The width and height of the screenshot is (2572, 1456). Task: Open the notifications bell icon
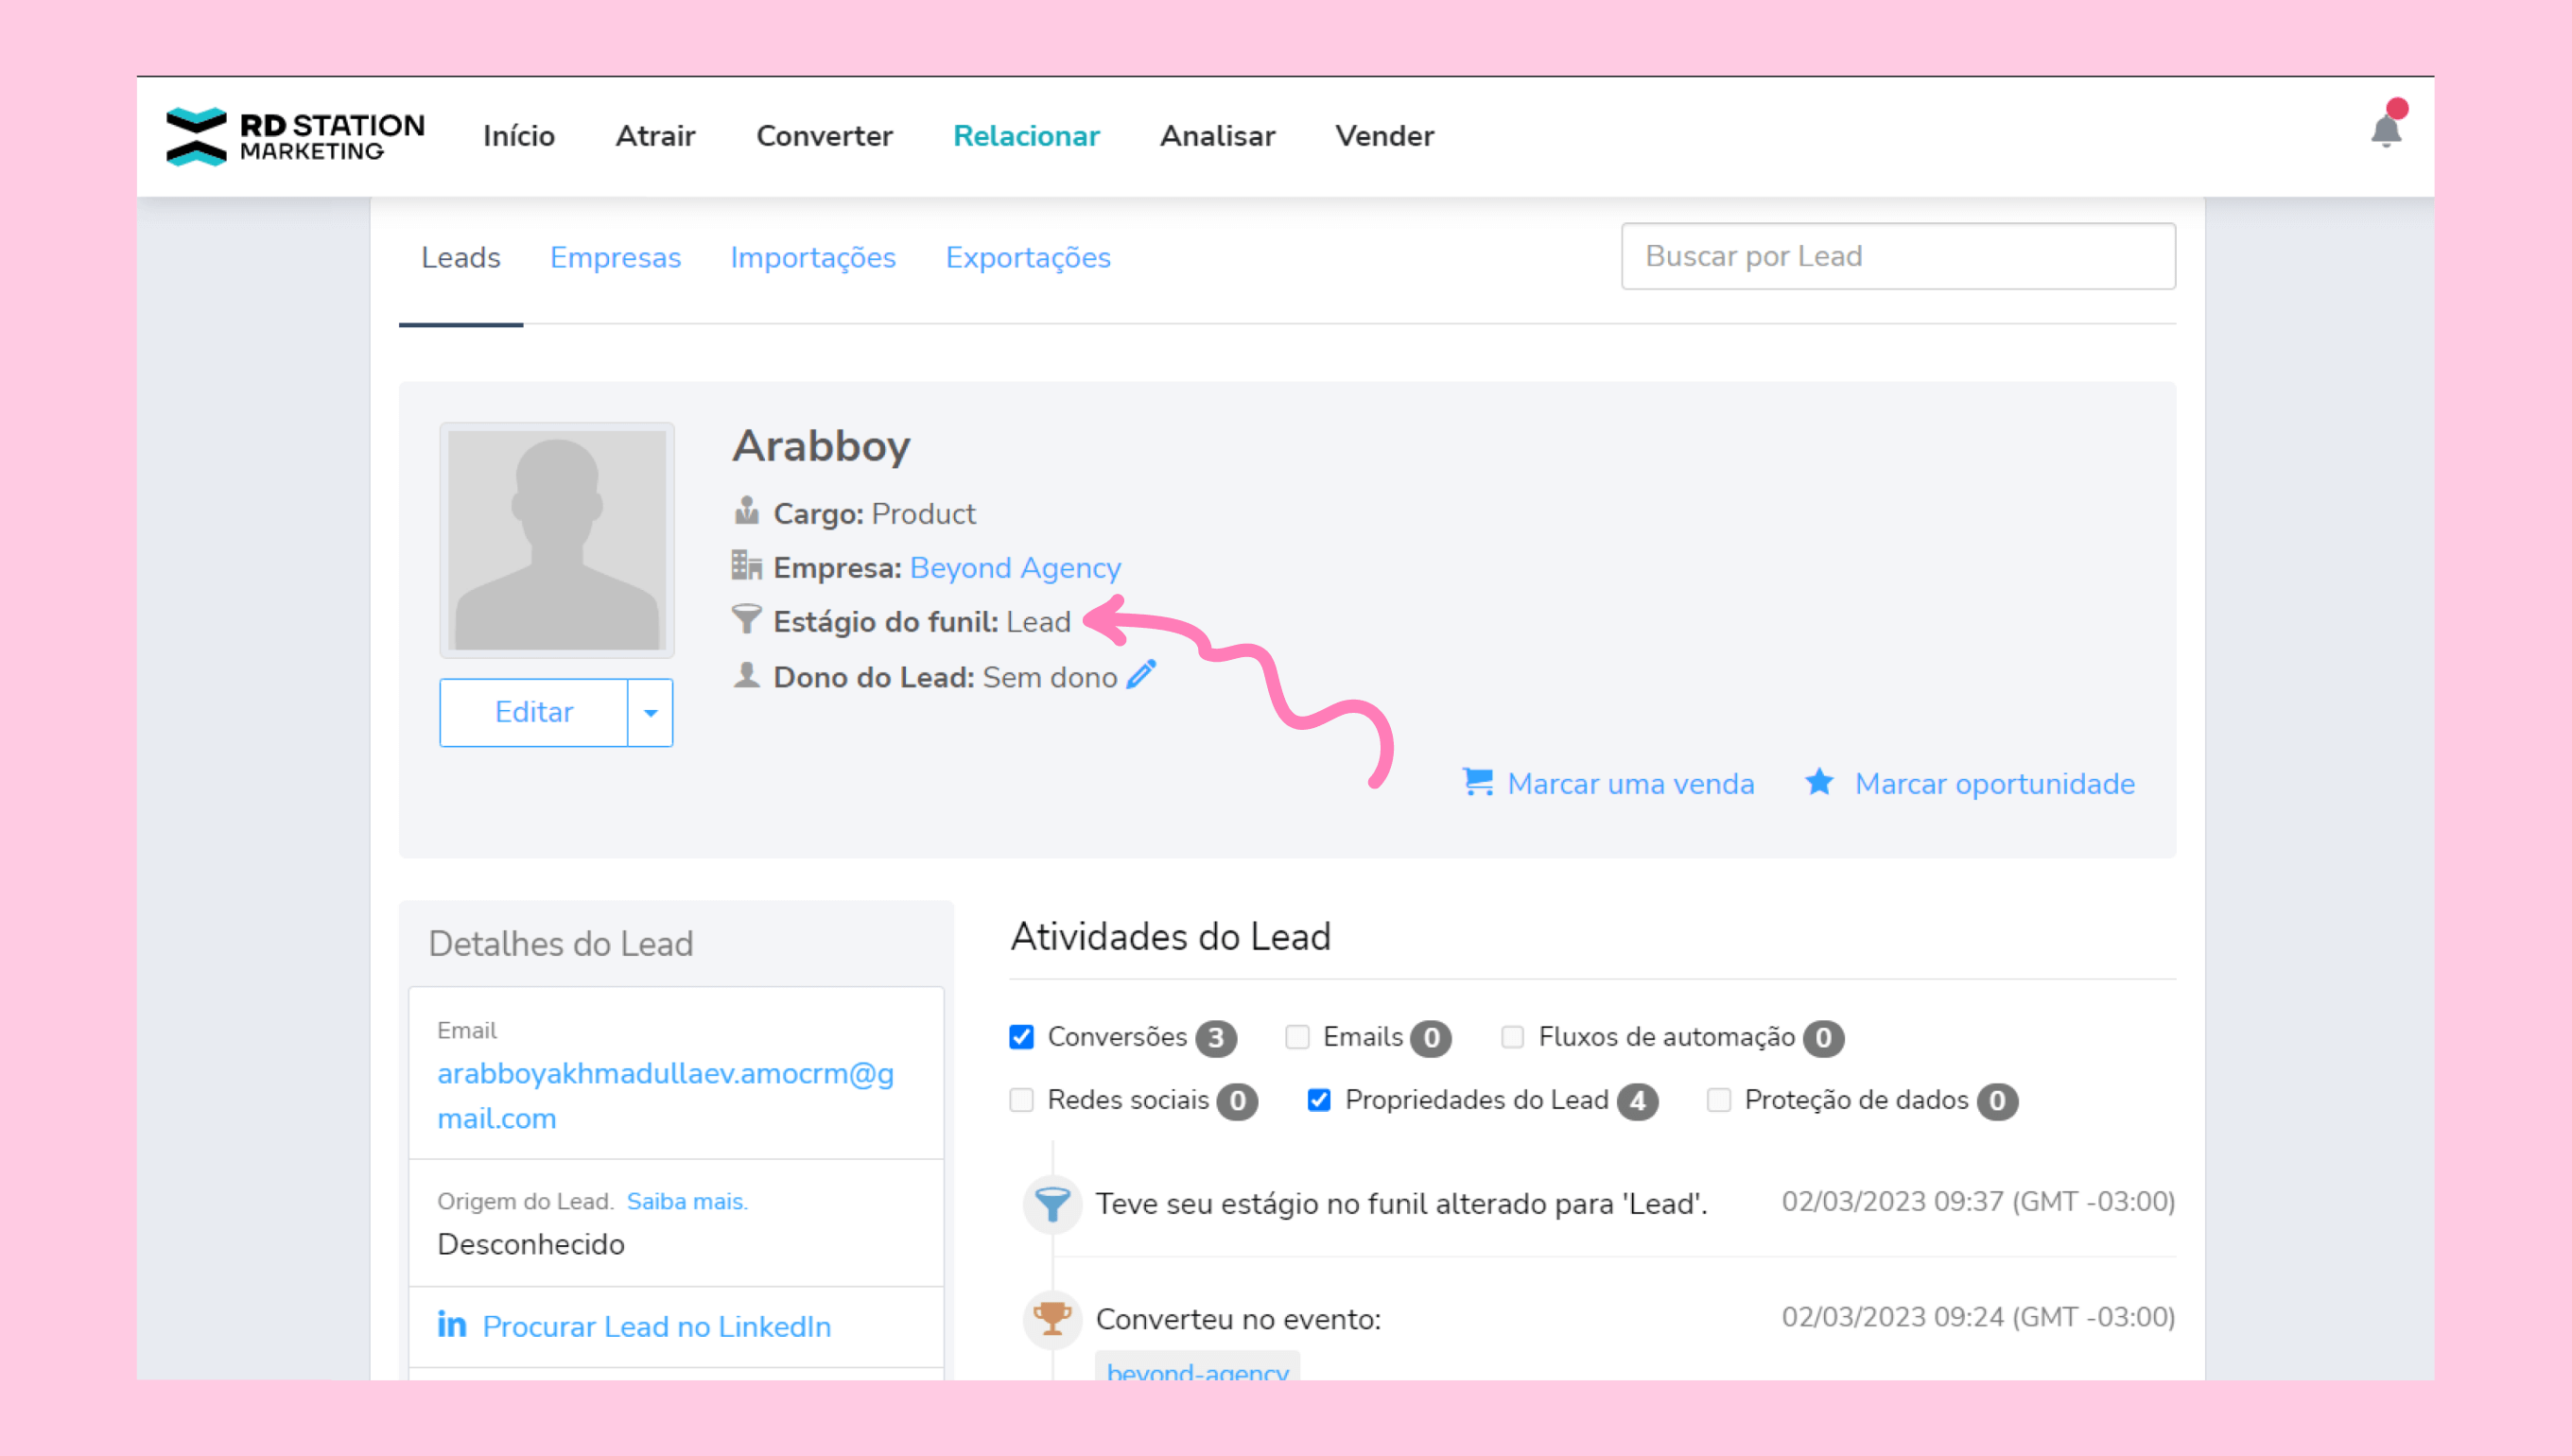pos(2386,130)
